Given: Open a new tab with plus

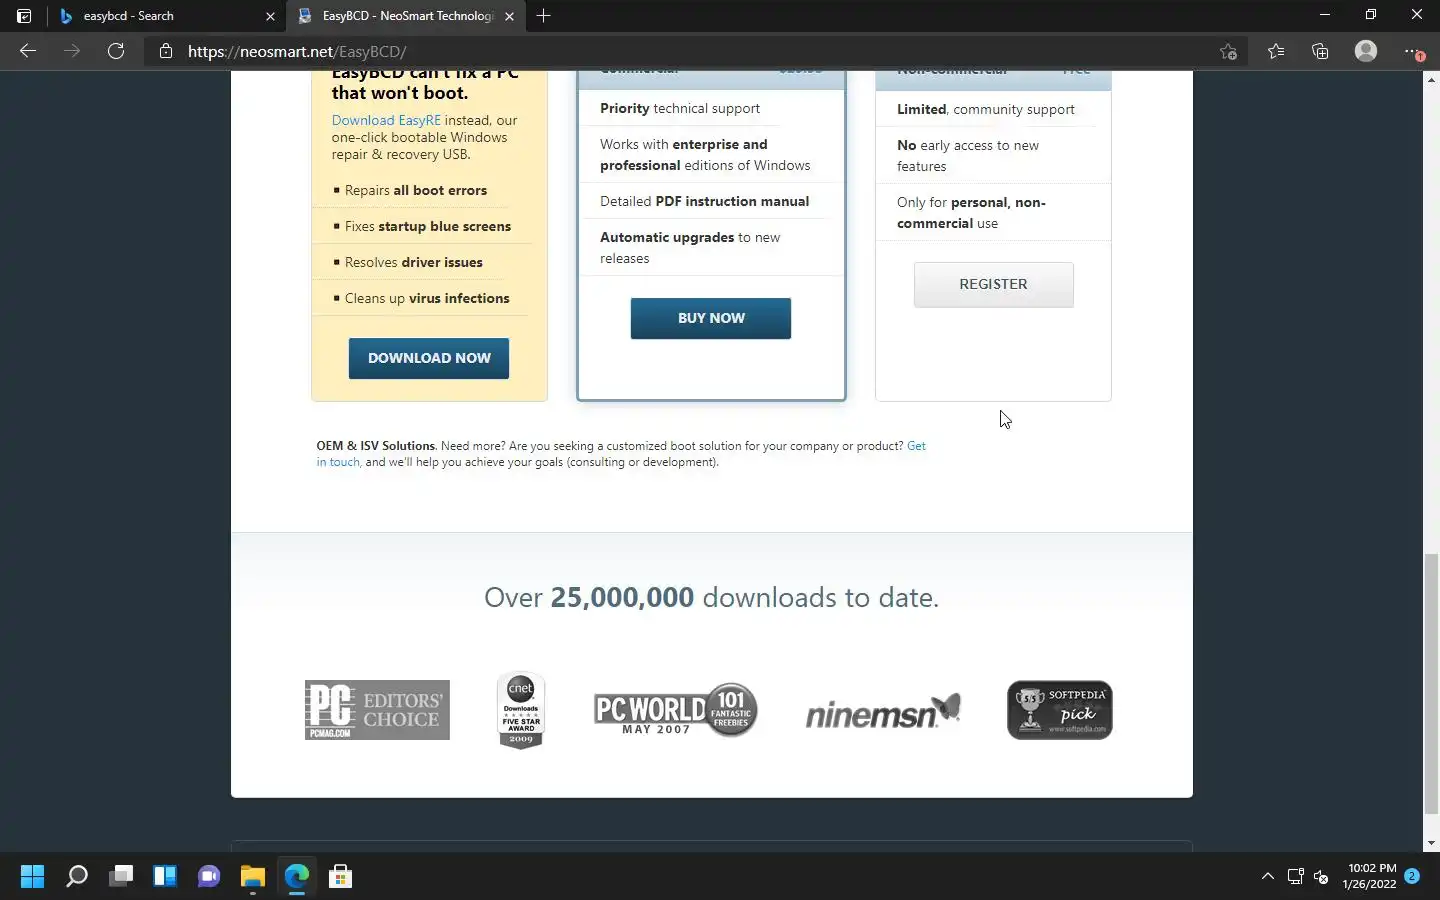Looking at the screenshot, I should click(x=543, y=16).
